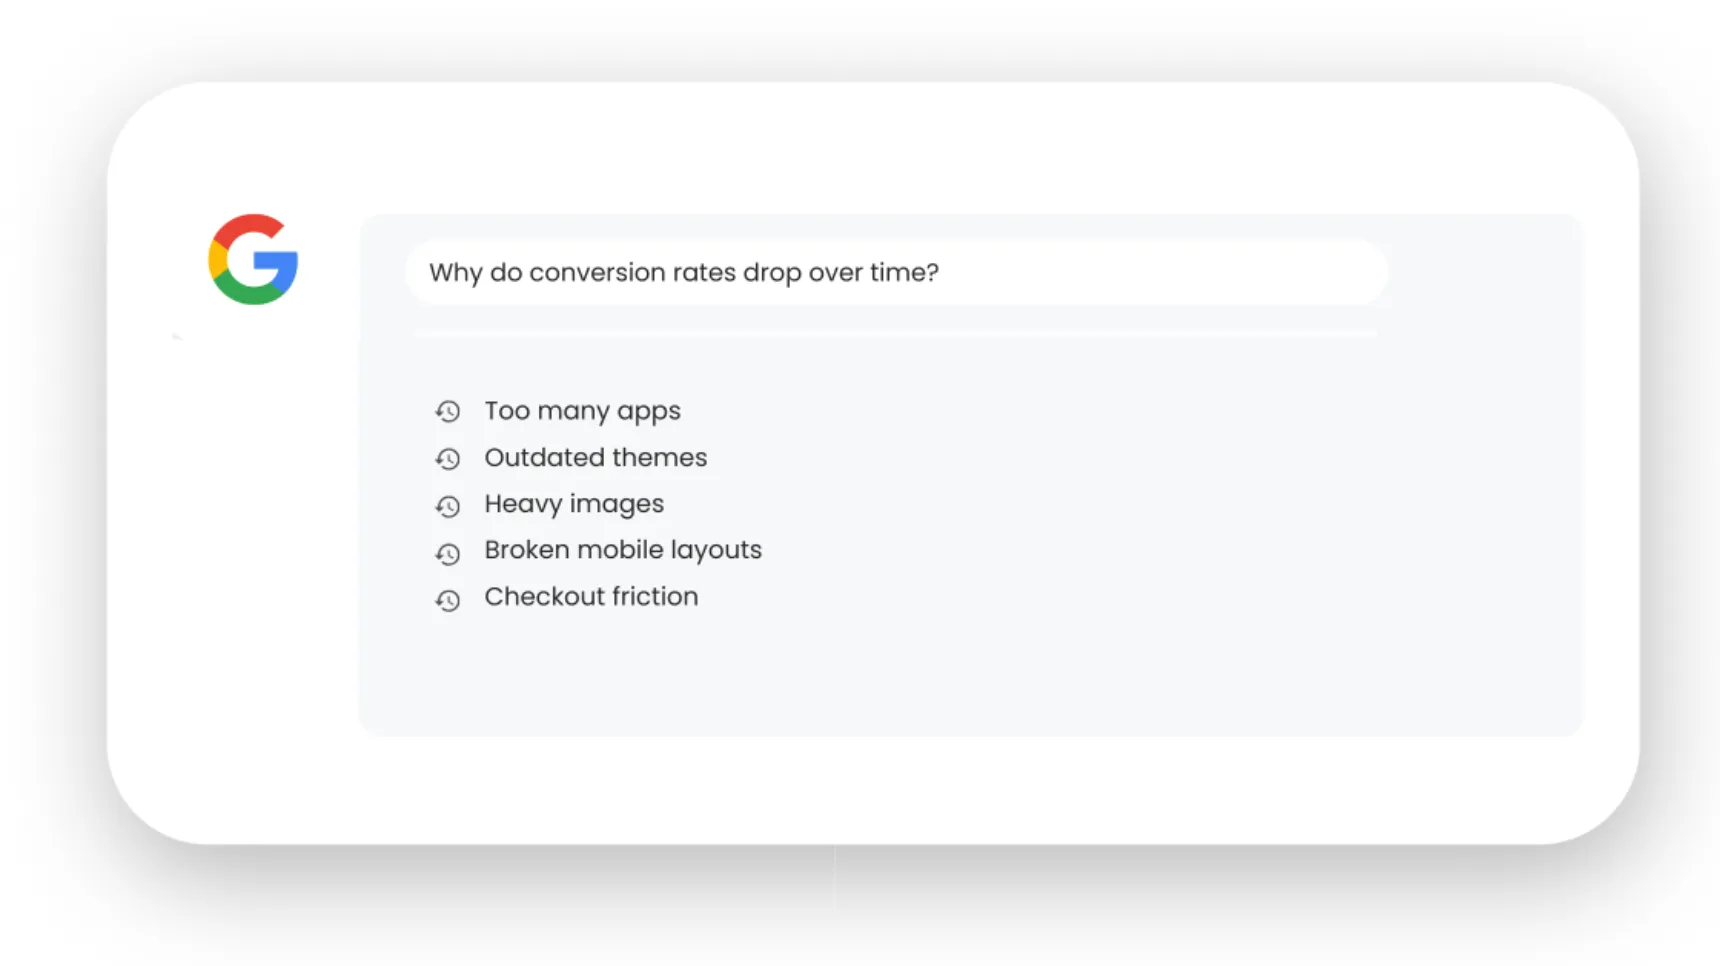Choose the Outdated themes suggestion
Viewport: 1720px width, 966px height.
pyautogui.click(x=595, y=458)
